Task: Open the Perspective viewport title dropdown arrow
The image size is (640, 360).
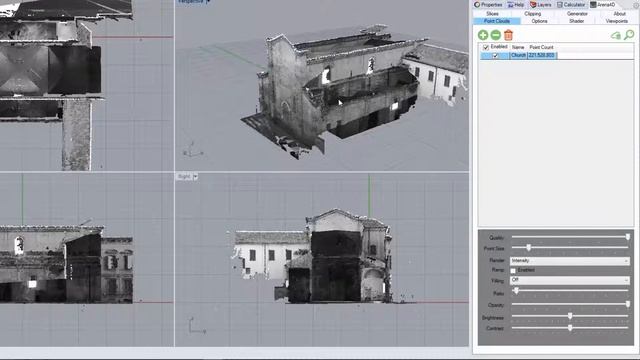Action: (208, 2)
